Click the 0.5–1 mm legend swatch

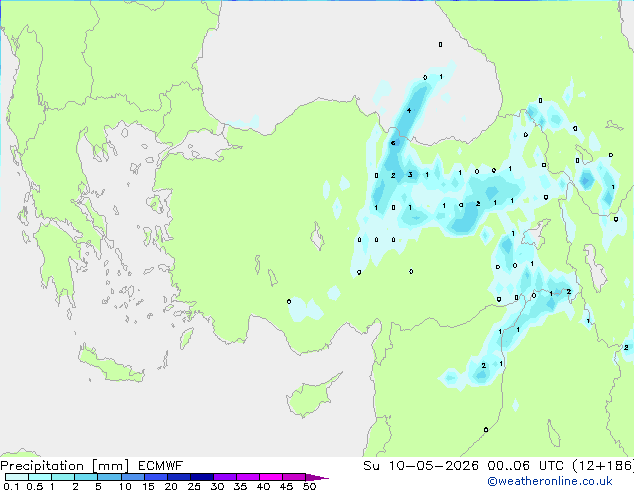(40, 477)
